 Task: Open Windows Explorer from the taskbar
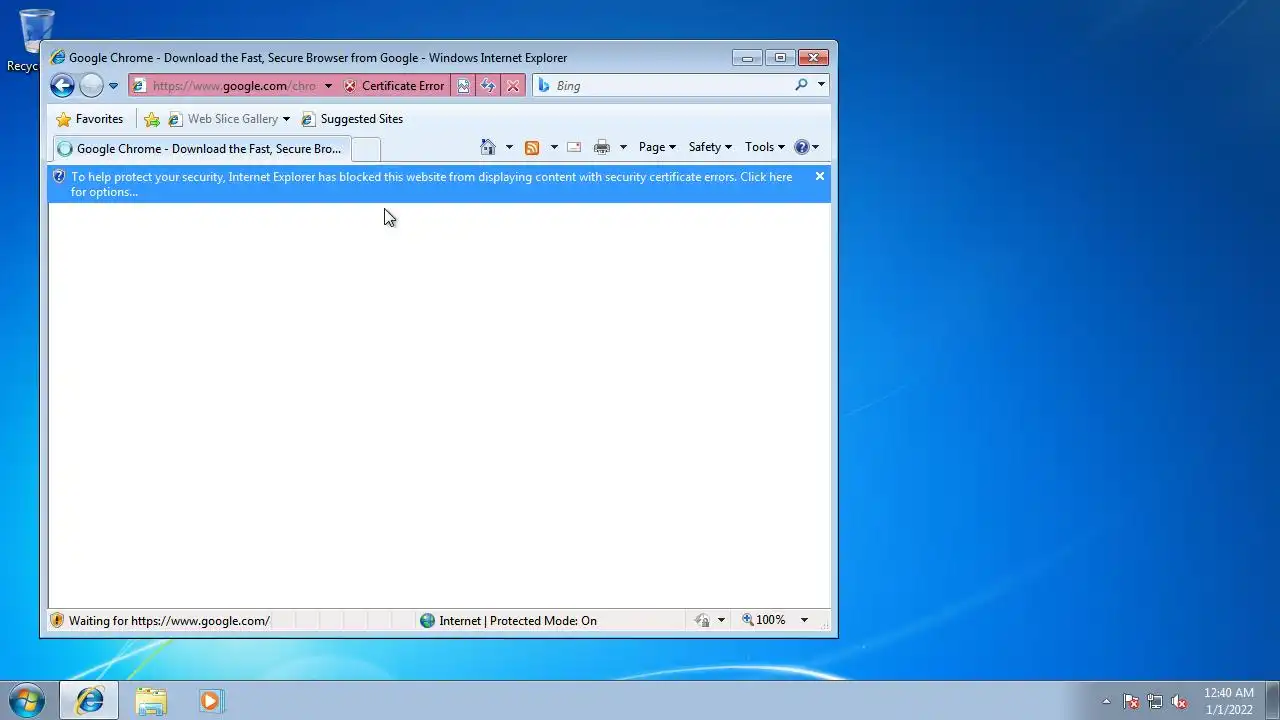(151, 701)
